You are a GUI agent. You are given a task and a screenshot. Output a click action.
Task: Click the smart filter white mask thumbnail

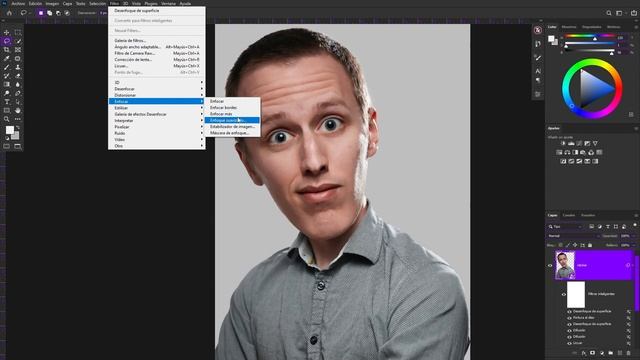pyautogui.click(x=576, y=294)
